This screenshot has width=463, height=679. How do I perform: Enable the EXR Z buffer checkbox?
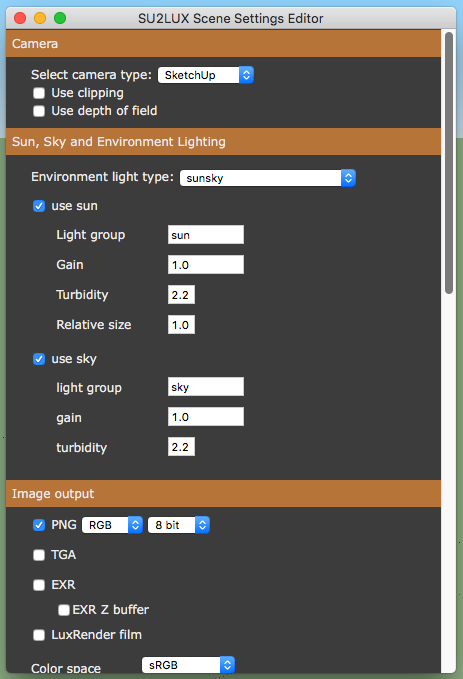(x=64, y=610)
